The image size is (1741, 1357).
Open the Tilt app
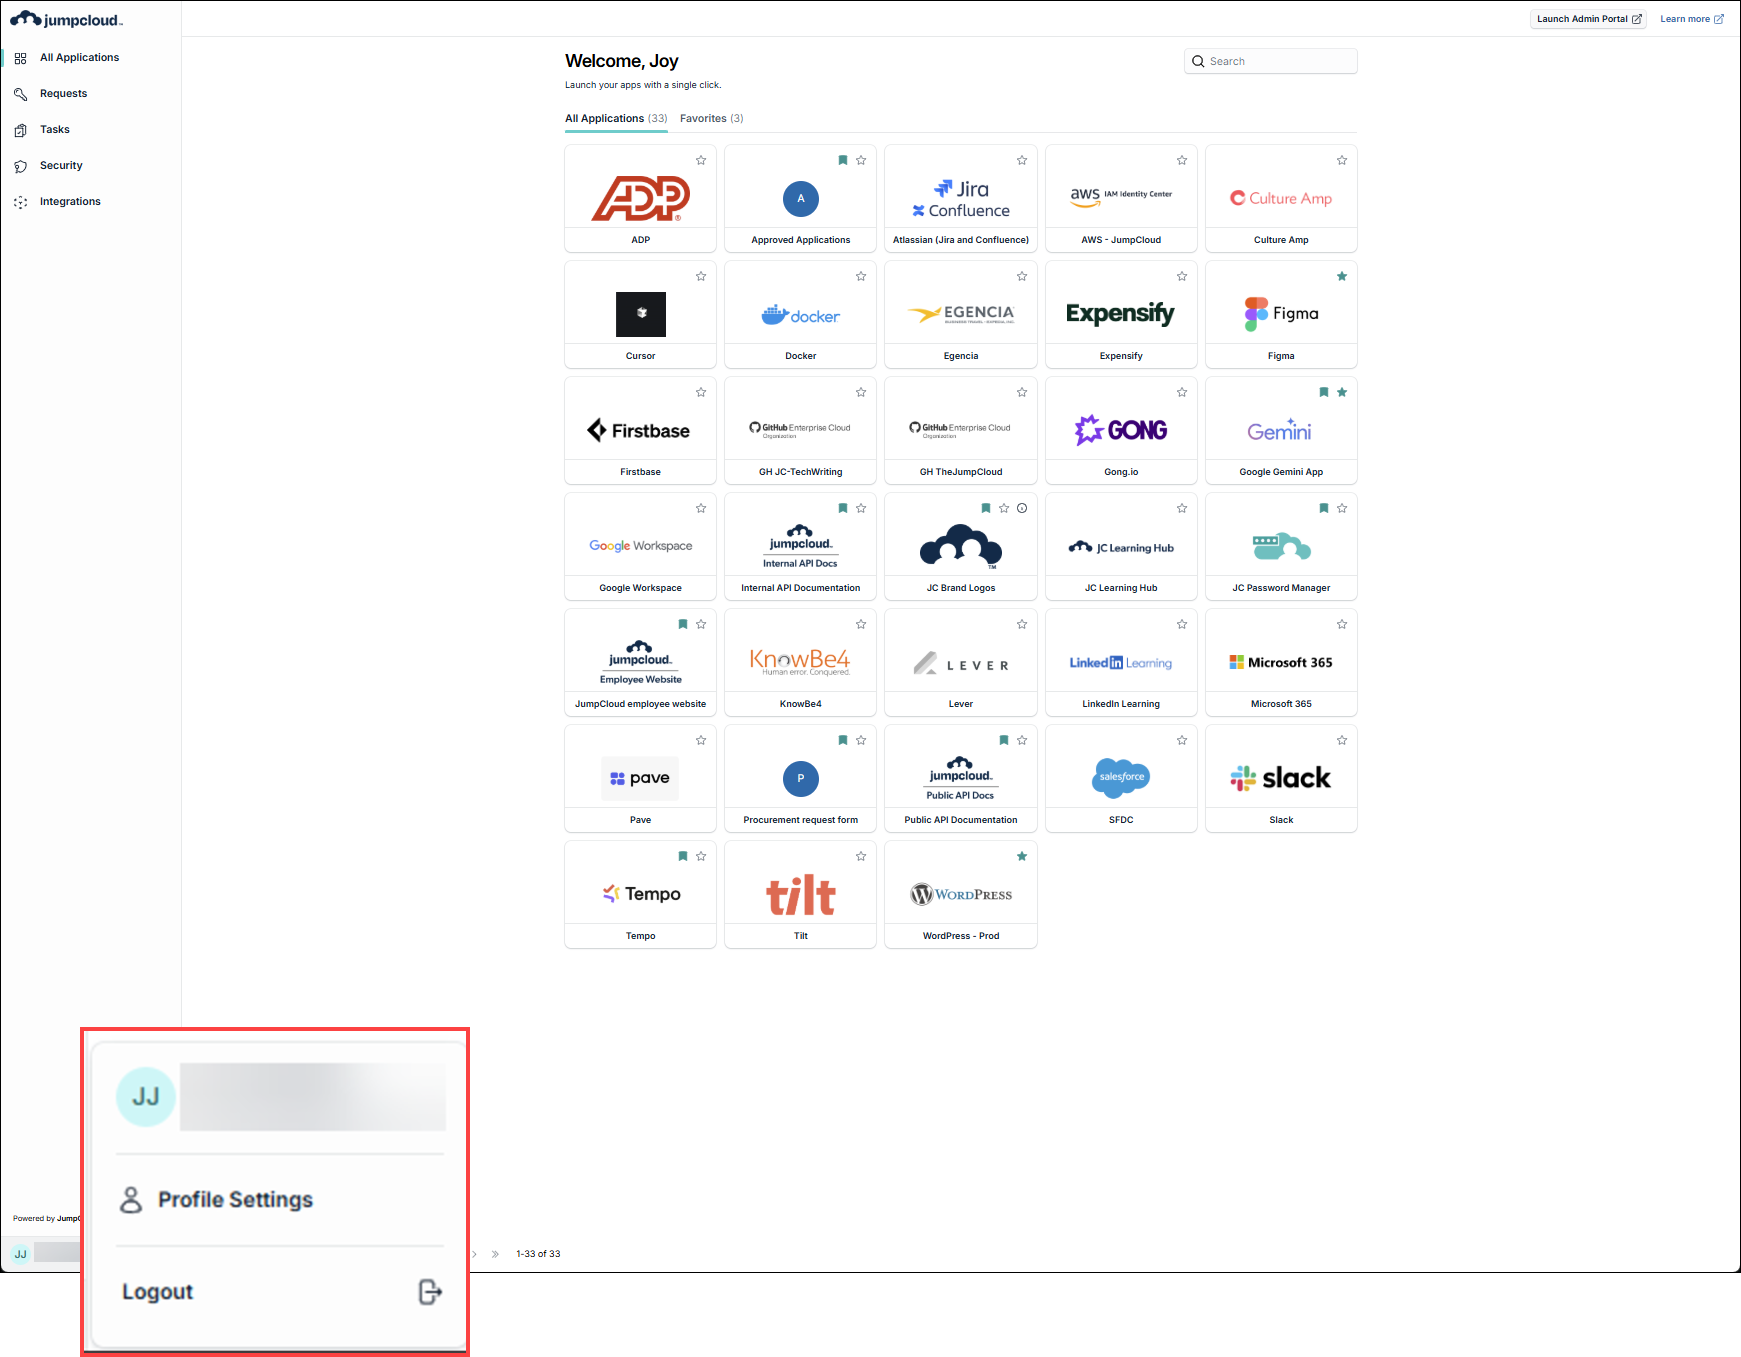coord(801,895)
